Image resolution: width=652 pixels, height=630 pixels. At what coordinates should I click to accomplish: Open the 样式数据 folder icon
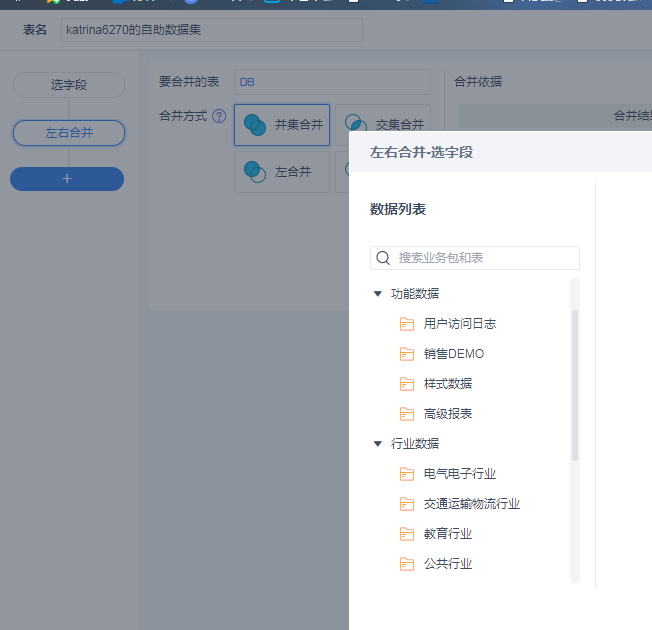(407, 384)
